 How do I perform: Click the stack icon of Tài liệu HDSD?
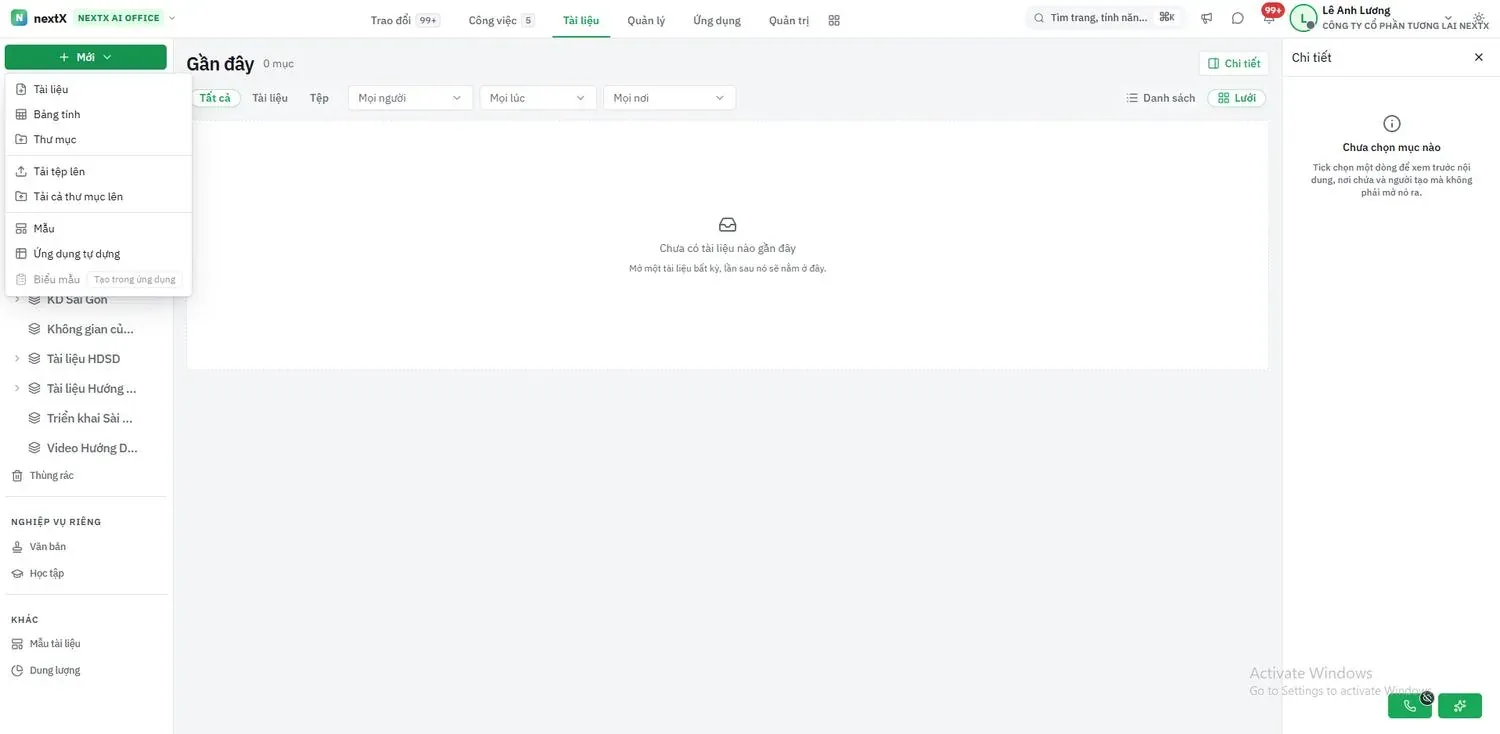[x=34, y=359]
